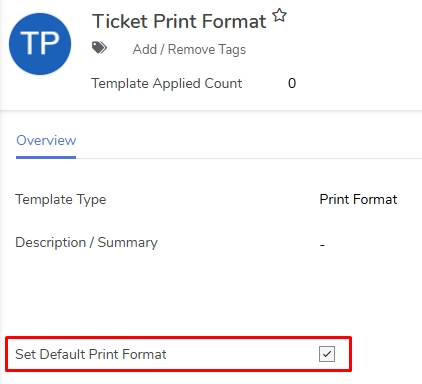Open Add / Remove Tags
The width and height of the screenshot is (422, 384).
point(189,50)
